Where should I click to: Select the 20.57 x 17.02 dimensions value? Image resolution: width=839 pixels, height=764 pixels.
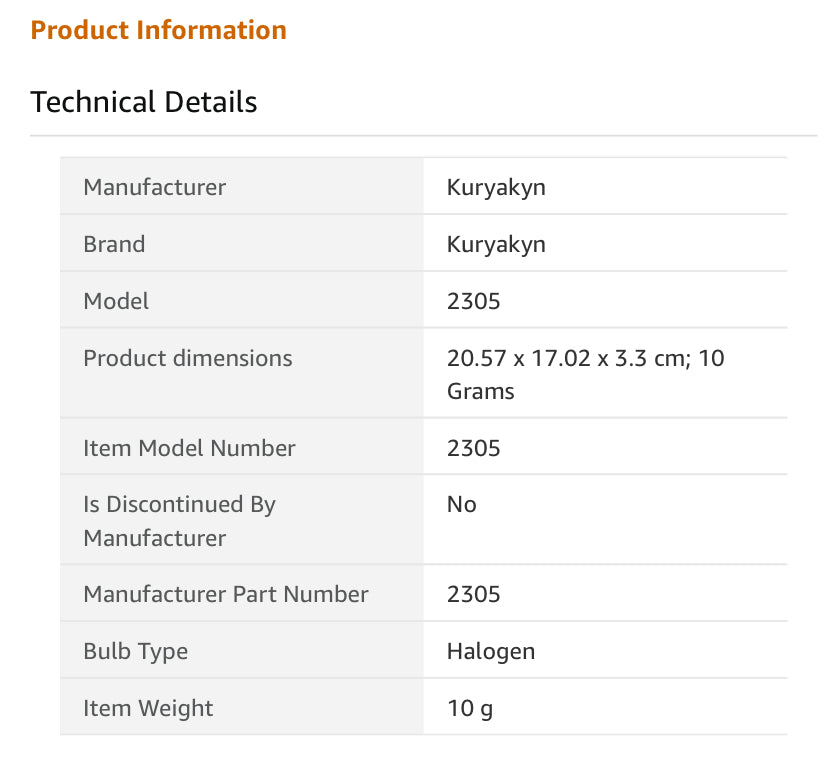coord(585,374)
